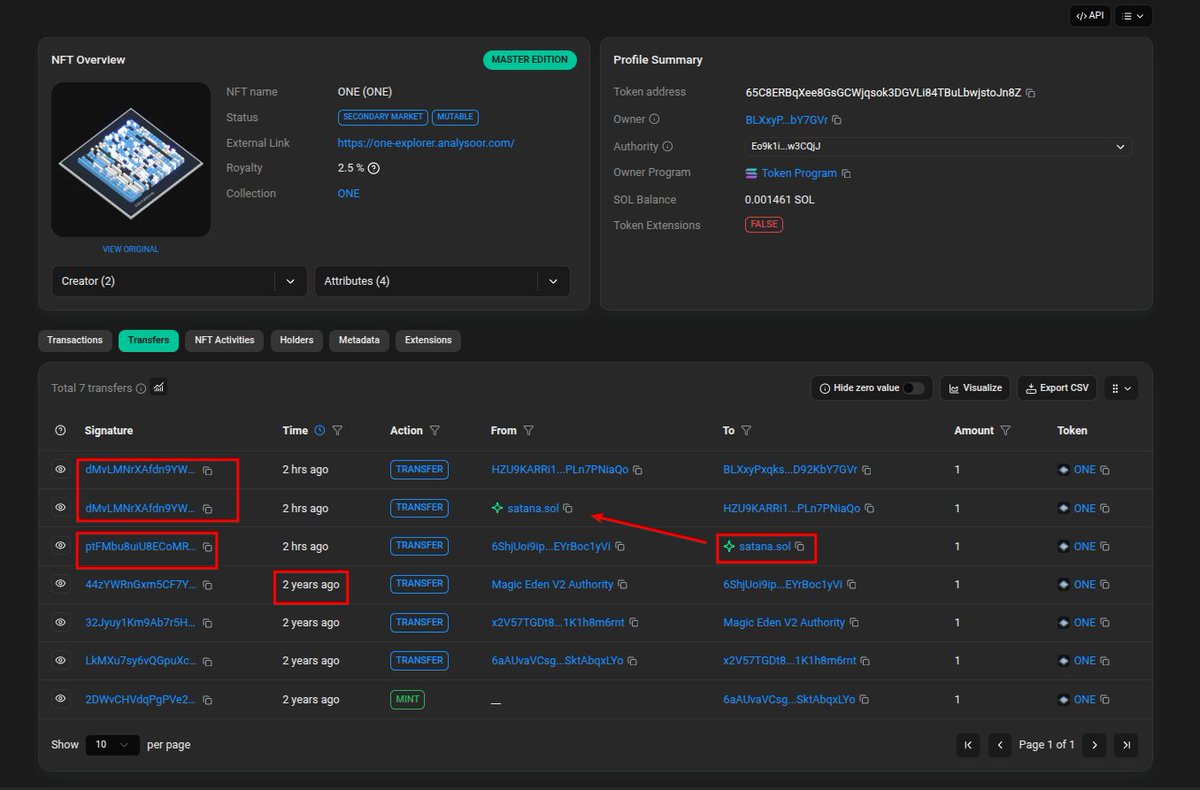Copy the Token Program address
The image size is (1200, 790).
click(x=846, y=174)
